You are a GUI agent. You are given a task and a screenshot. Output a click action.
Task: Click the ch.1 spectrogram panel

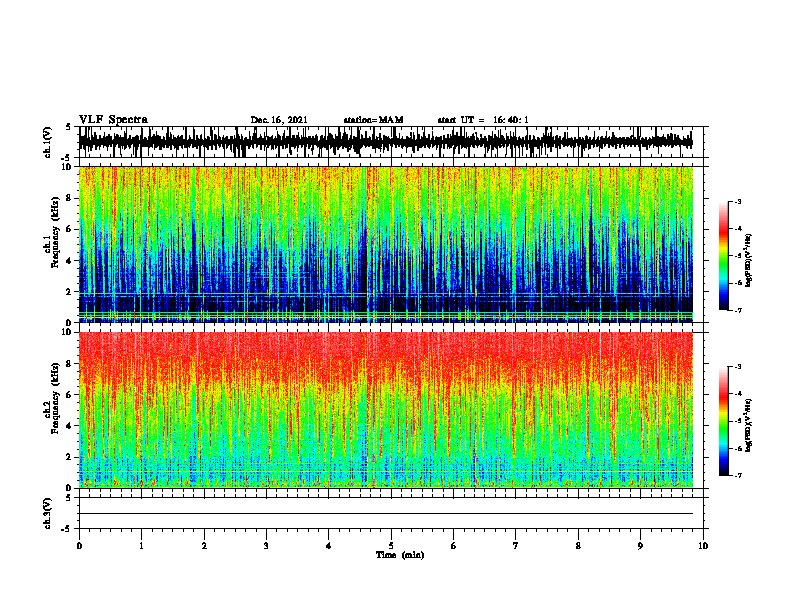click(x=386, y=244)
